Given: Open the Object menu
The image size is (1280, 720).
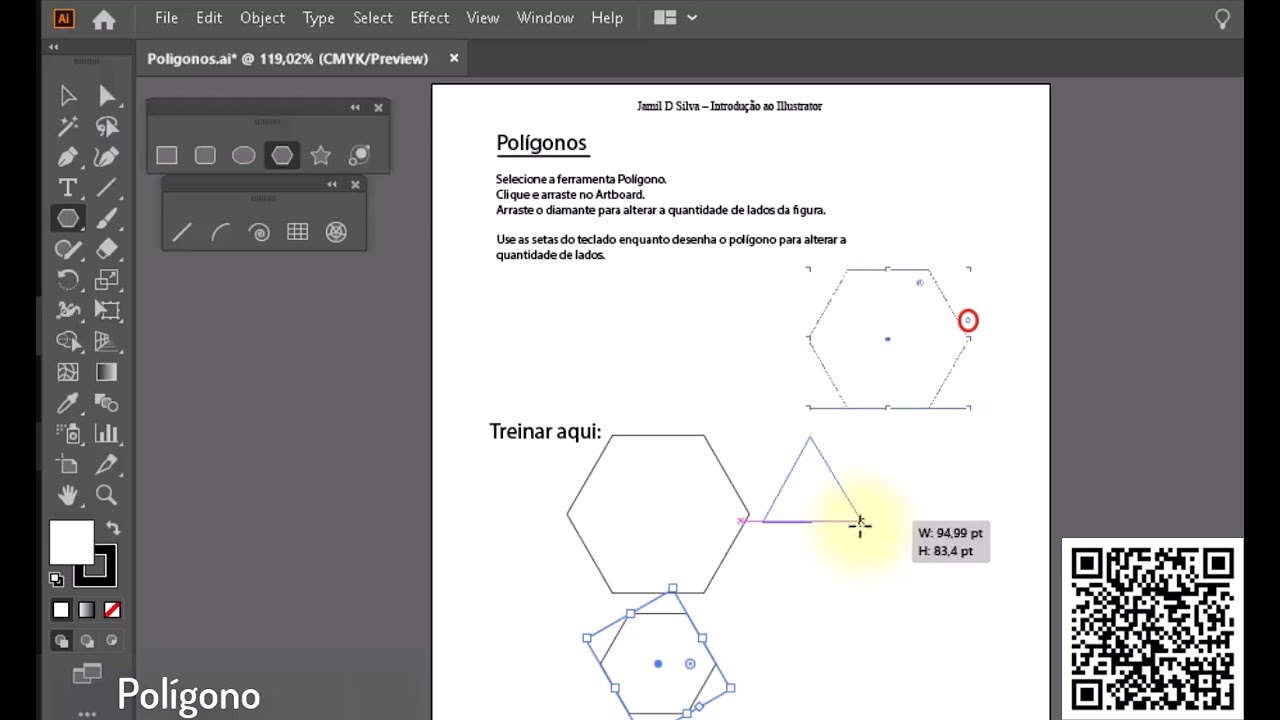Looking at the screenshot, I should (262, 18).
